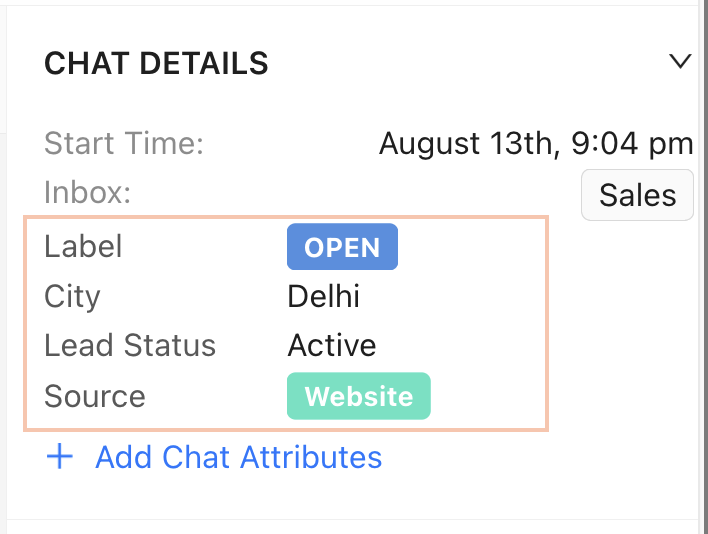The image size is (708, 534).
Task: Click the OPEN label badge
Action: [x=342, y=247]
